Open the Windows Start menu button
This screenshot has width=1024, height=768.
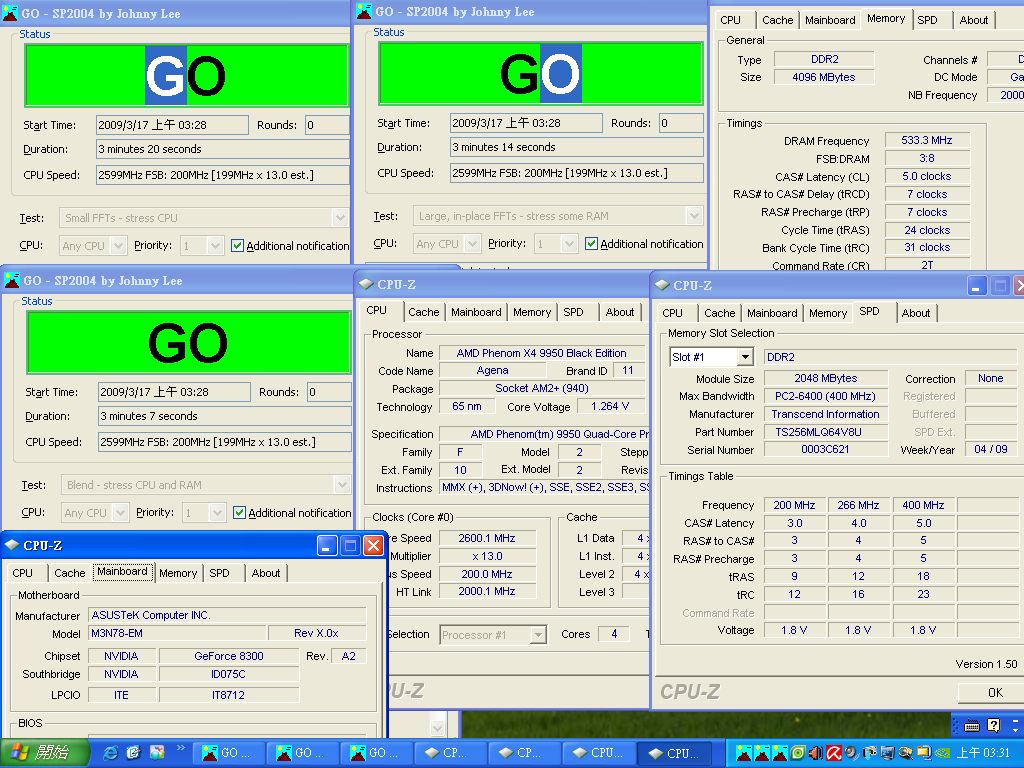point(42,753)
